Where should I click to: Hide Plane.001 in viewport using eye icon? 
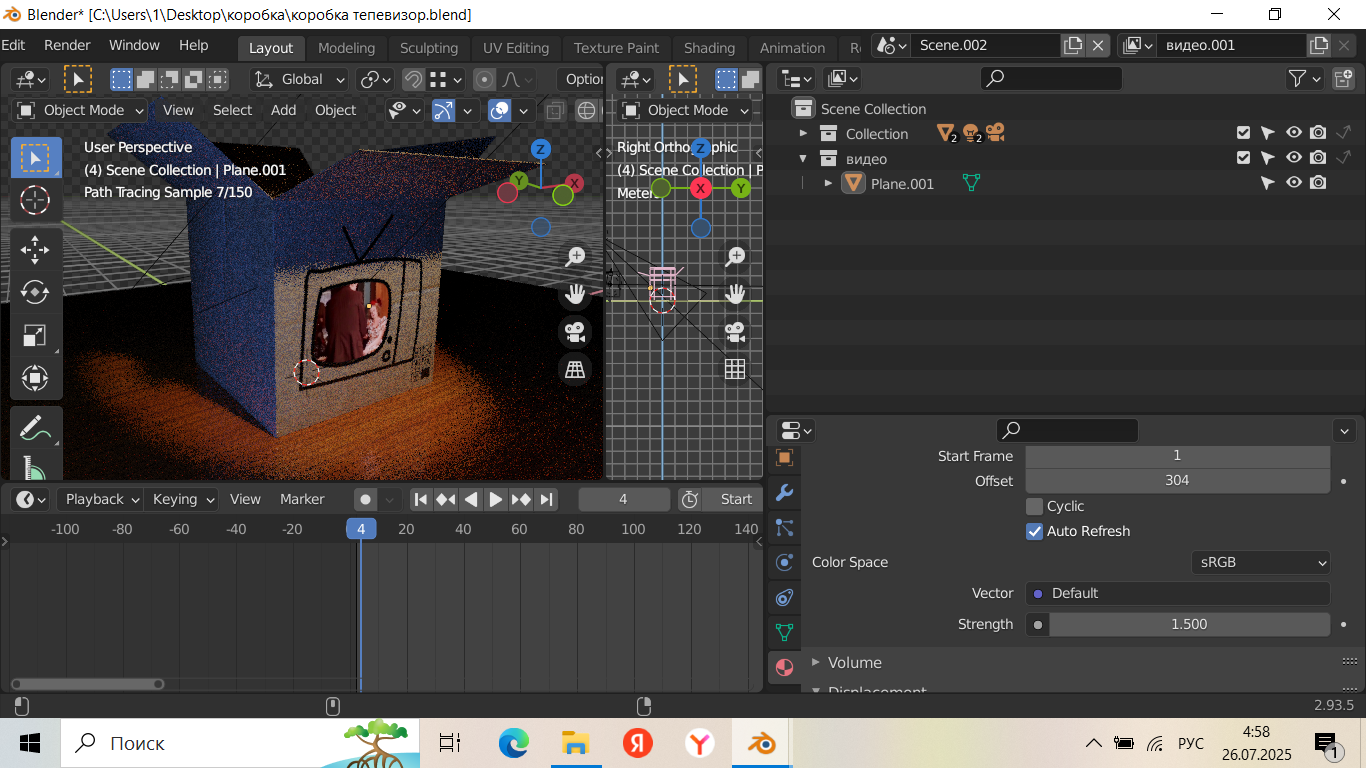[x=1294, y=183]
